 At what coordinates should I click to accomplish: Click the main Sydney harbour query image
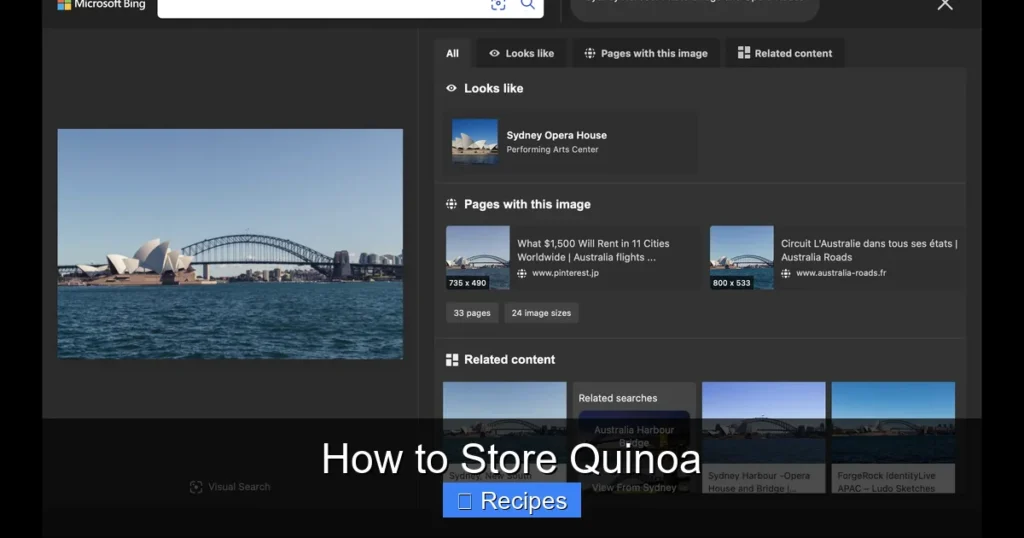pos(230,244)
